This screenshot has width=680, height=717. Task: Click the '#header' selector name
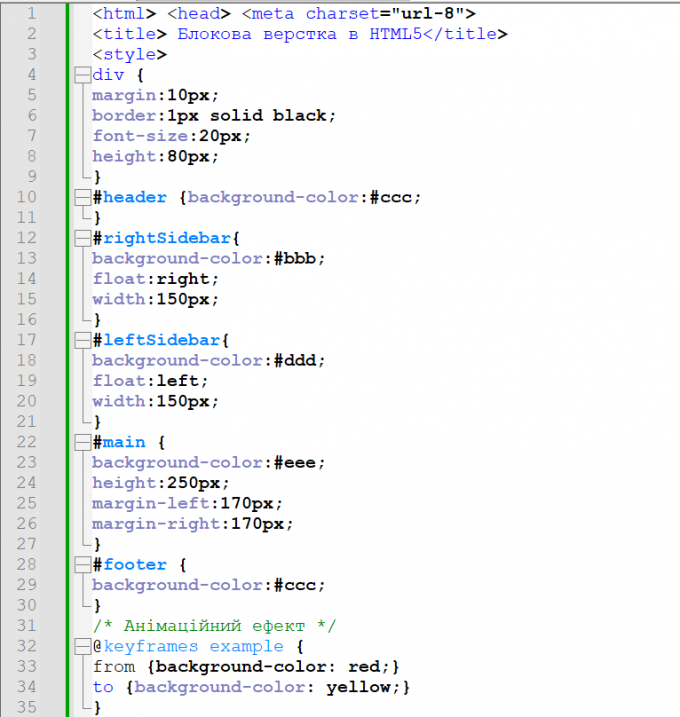coord(130,198)
